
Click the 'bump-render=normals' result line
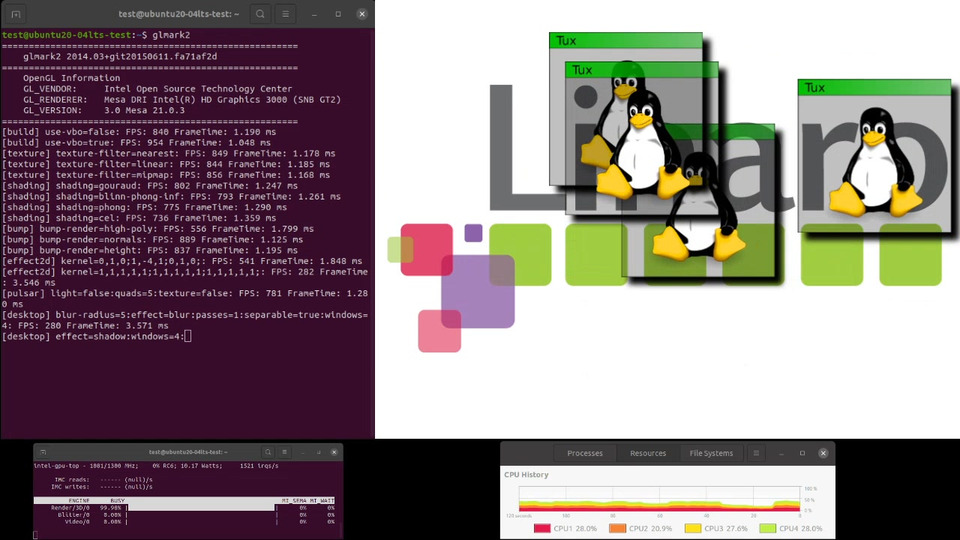coord(152,239)
